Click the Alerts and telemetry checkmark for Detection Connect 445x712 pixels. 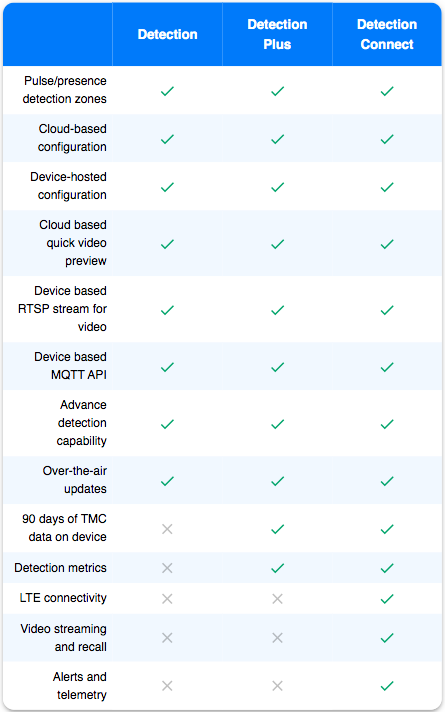pyautogui.click(x=387, y=686)
